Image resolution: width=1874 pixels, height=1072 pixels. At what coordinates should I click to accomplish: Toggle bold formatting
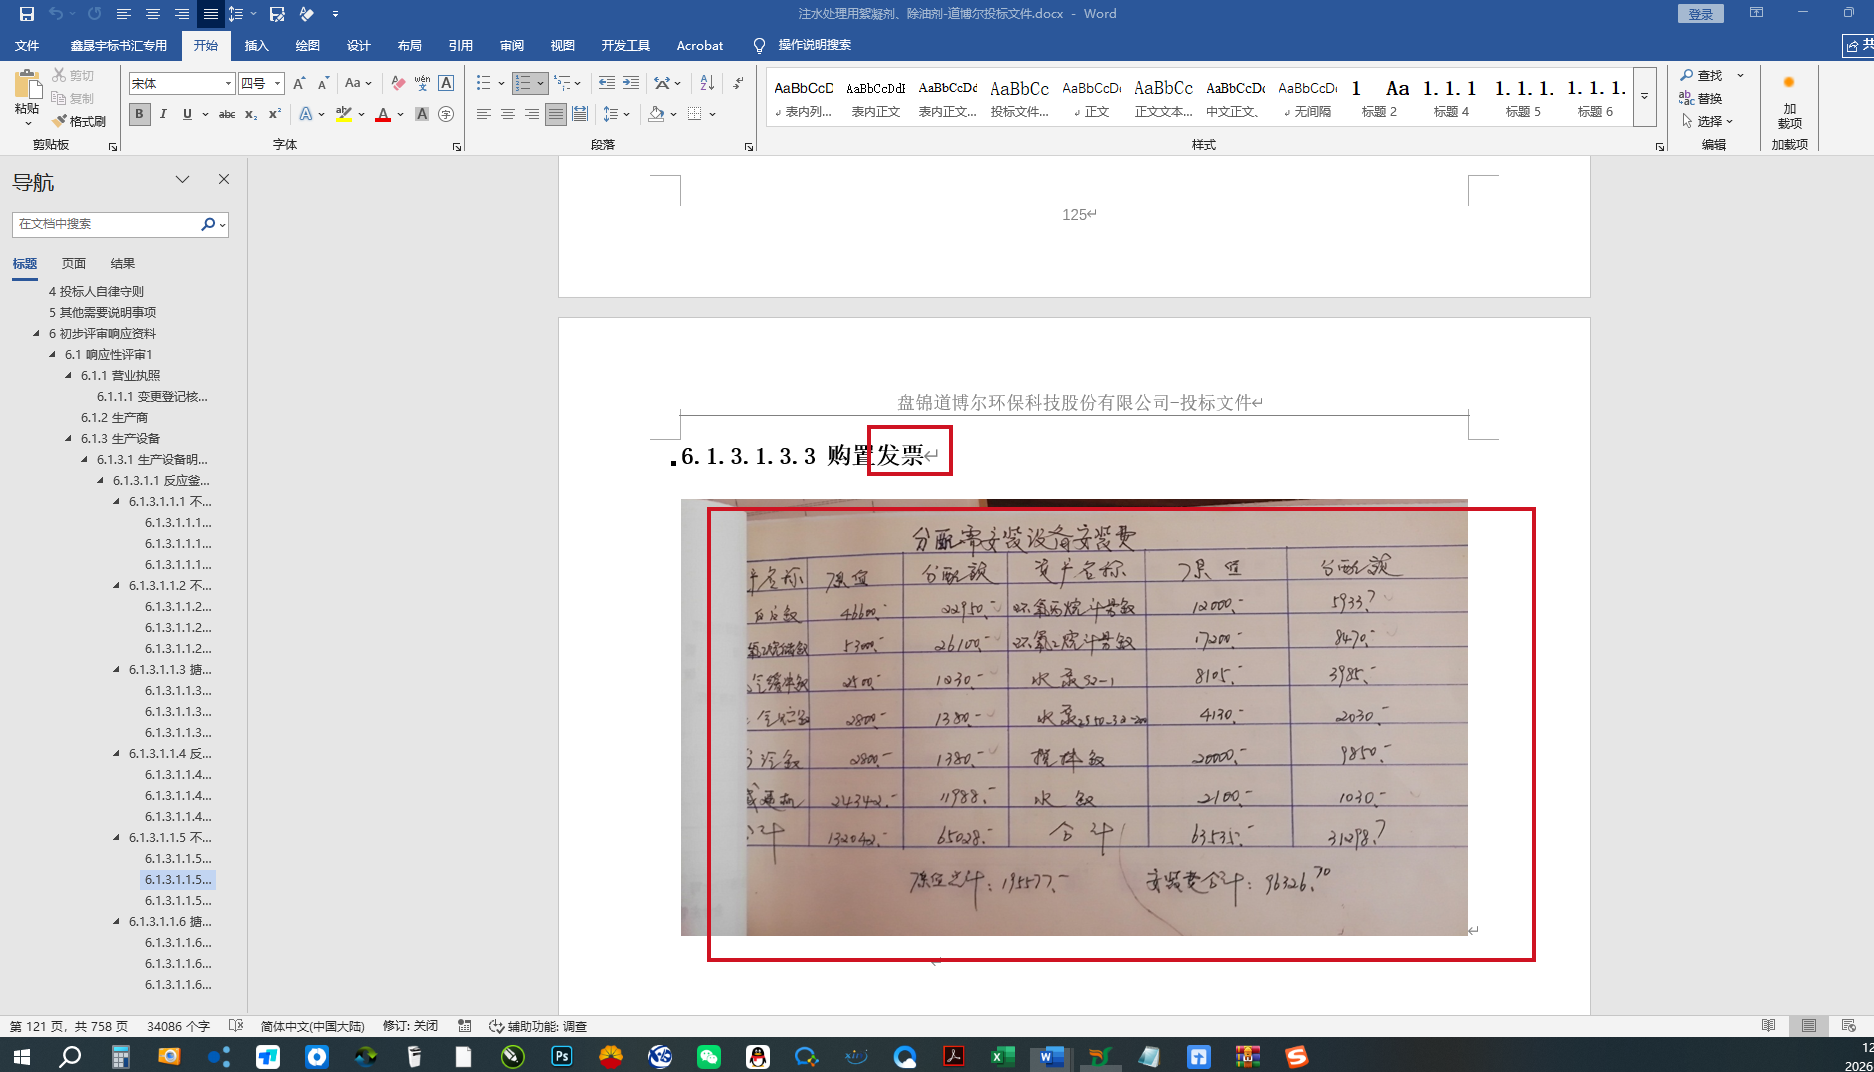[139, 114]
